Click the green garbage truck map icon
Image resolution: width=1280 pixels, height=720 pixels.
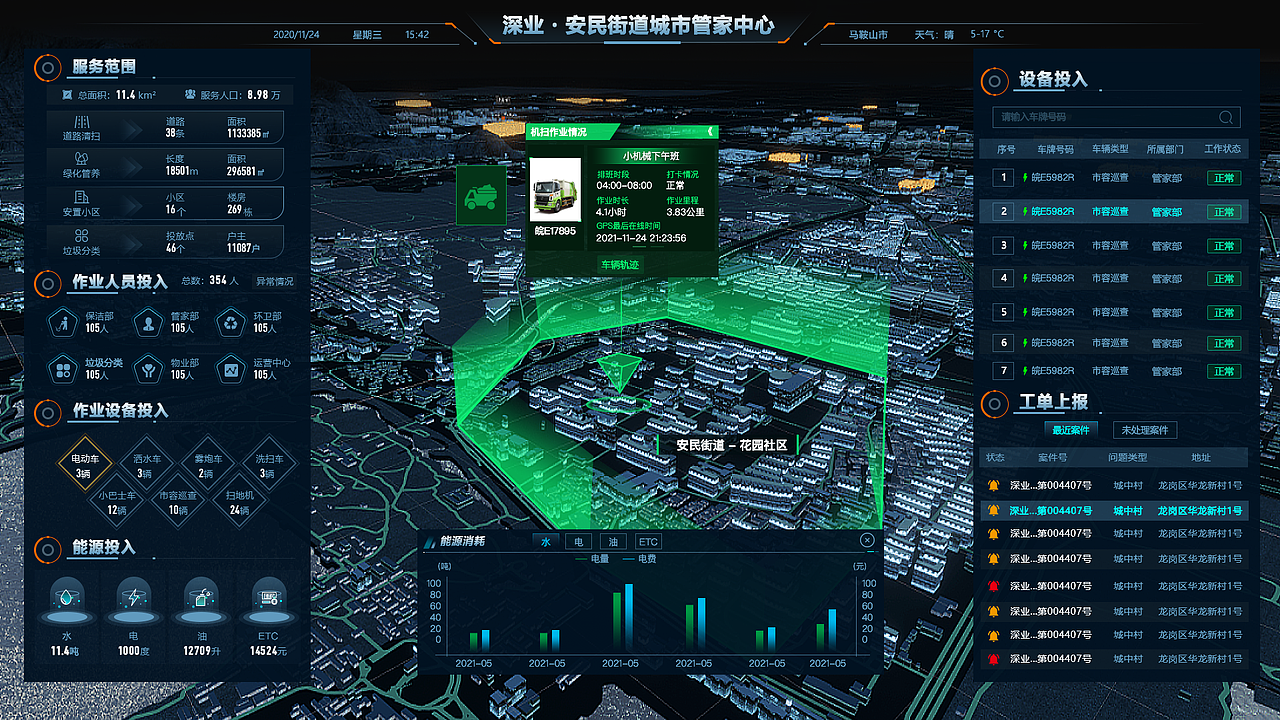[x=481, y=196]
